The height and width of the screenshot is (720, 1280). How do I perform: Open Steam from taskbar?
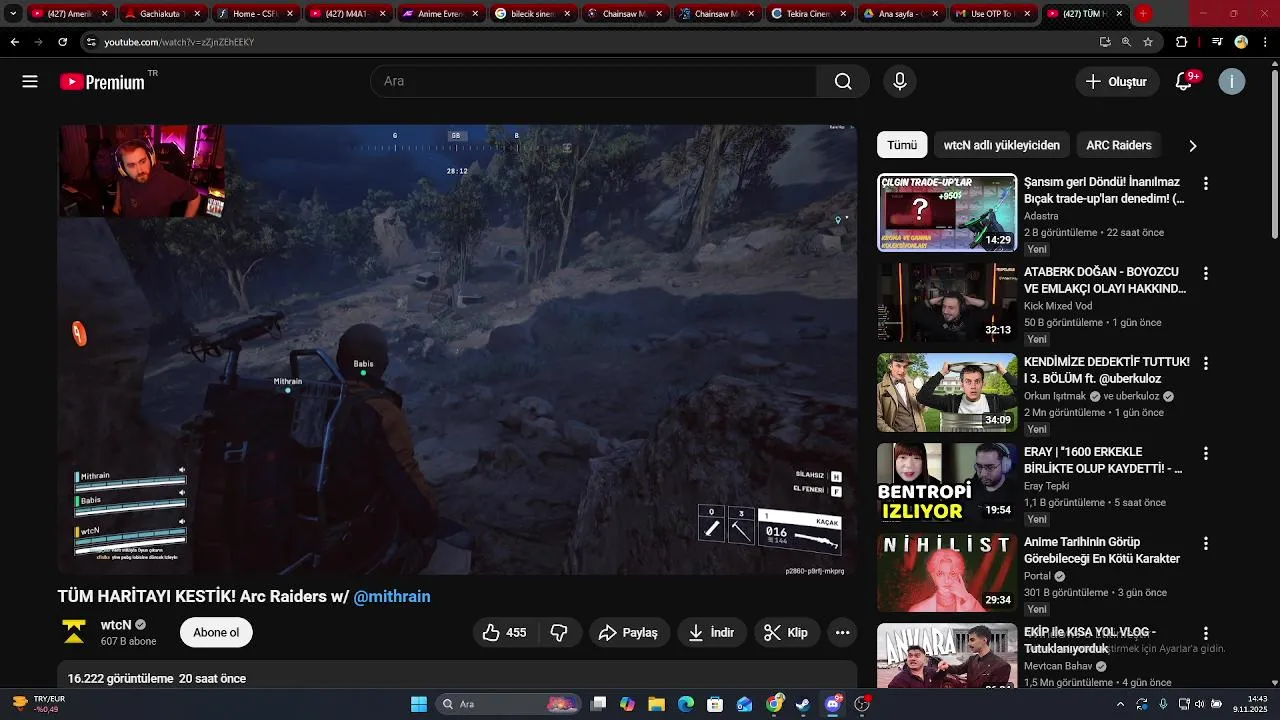click(803, 704)
